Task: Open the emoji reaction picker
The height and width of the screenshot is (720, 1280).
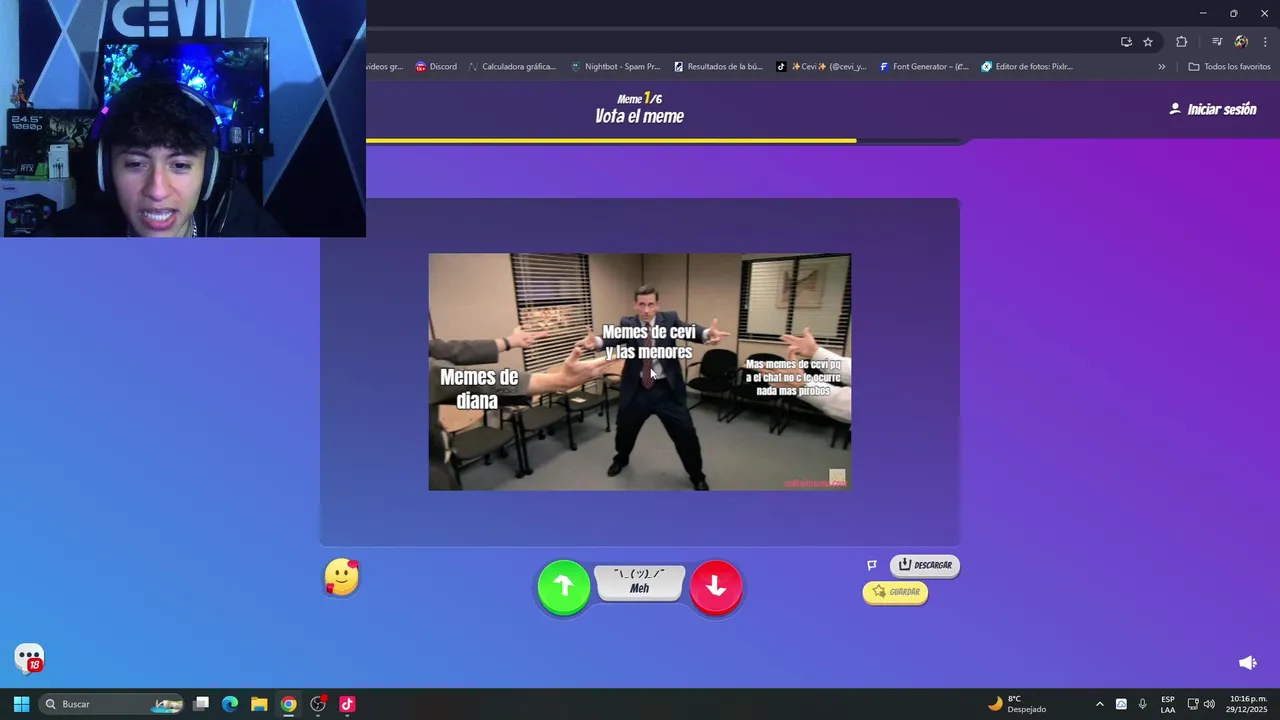Action: (x=342, y=577)
